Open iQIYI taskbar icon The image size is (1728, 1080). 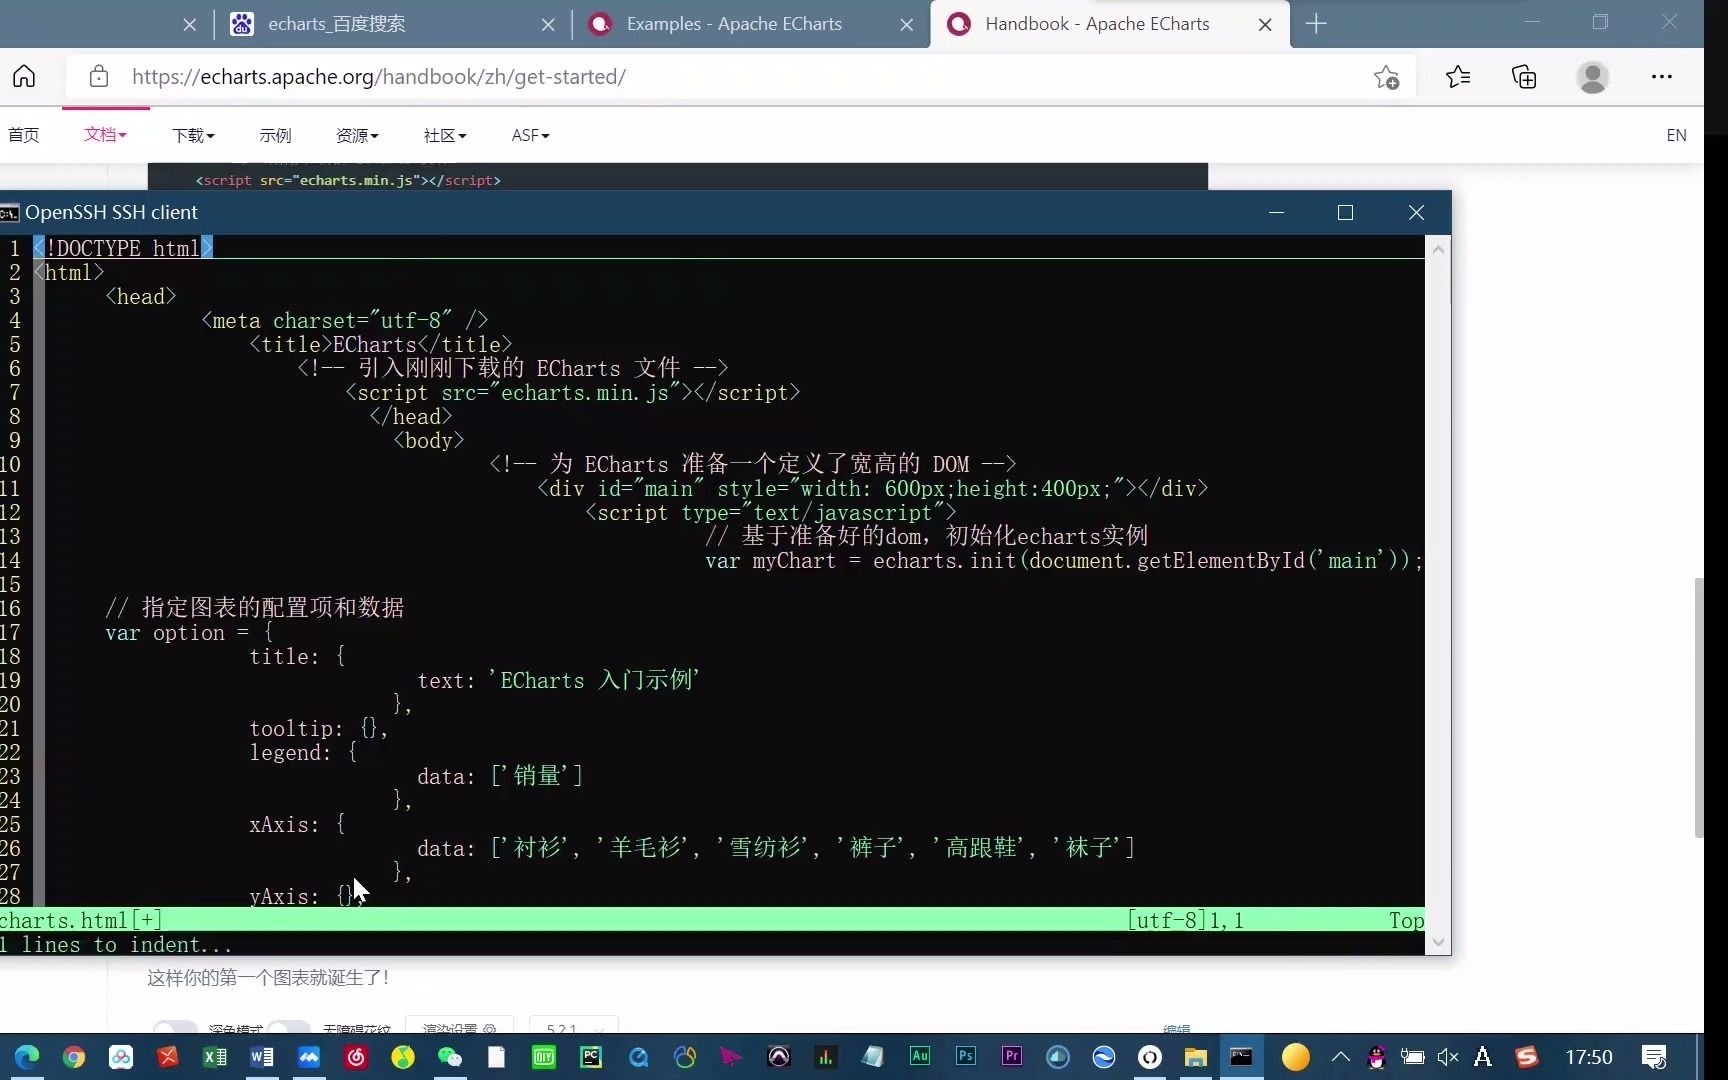544,1057
